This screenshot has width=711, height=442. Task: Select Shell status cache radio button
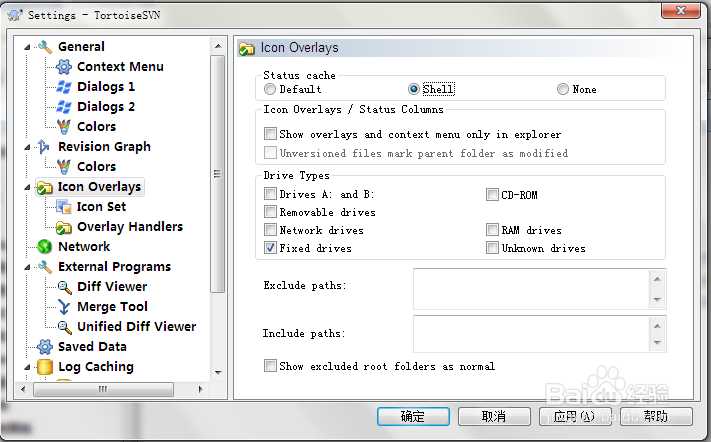[414, 89]
